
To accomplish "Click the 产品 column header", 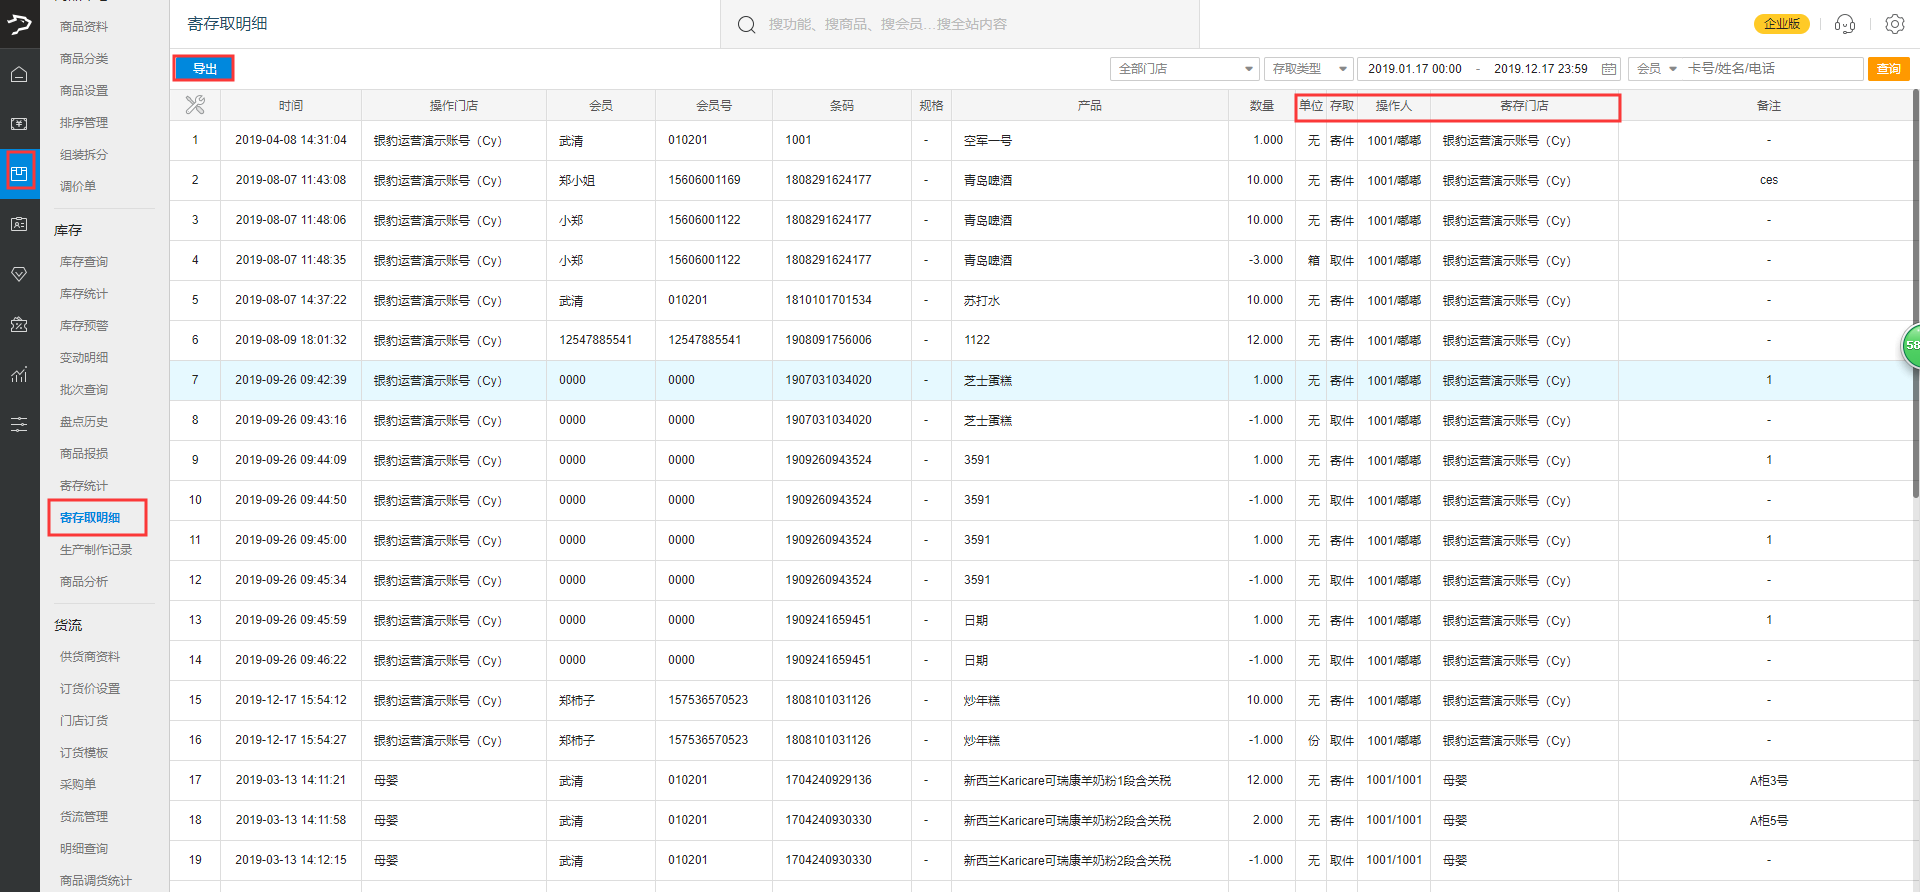I will click(1090, 105).
